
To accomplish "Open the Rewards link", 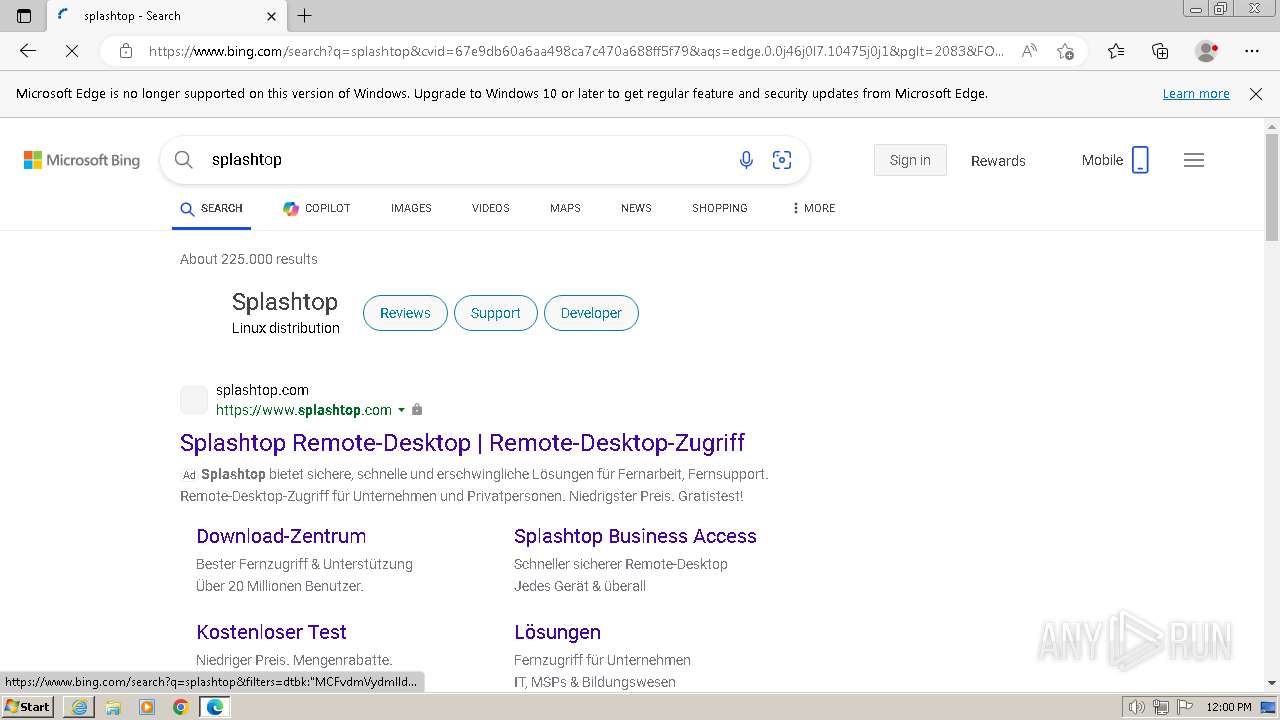I will coord(998,161).
